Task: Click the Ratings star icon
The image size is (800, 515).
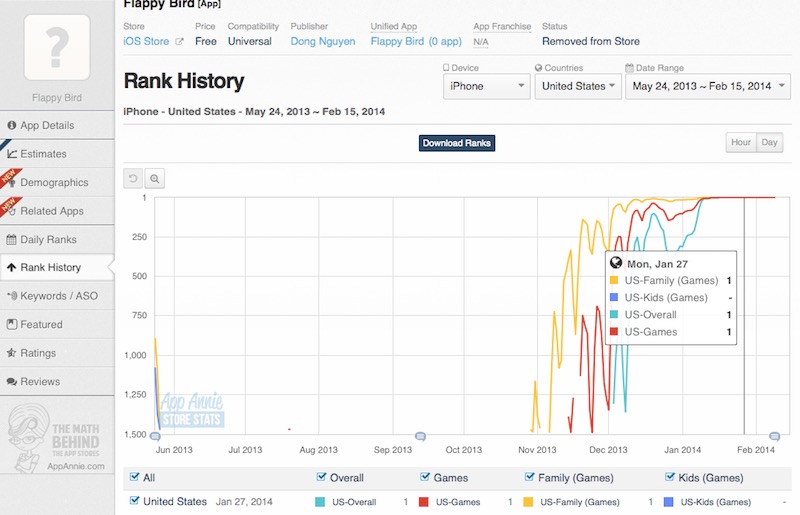Action: pyautogui.click(x=11, y=353)
